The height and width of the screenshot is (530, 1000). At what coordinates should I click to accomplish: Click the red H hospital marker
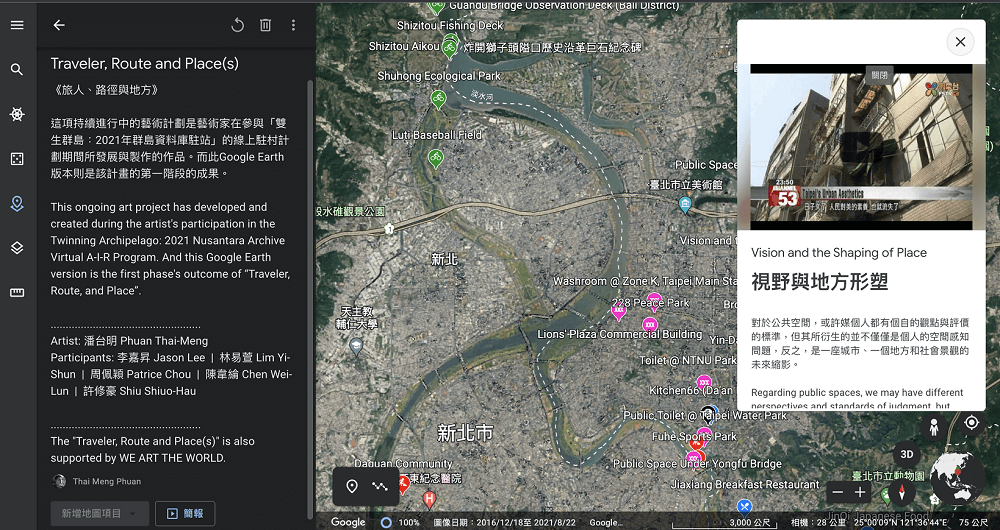[x=430, y=499]
